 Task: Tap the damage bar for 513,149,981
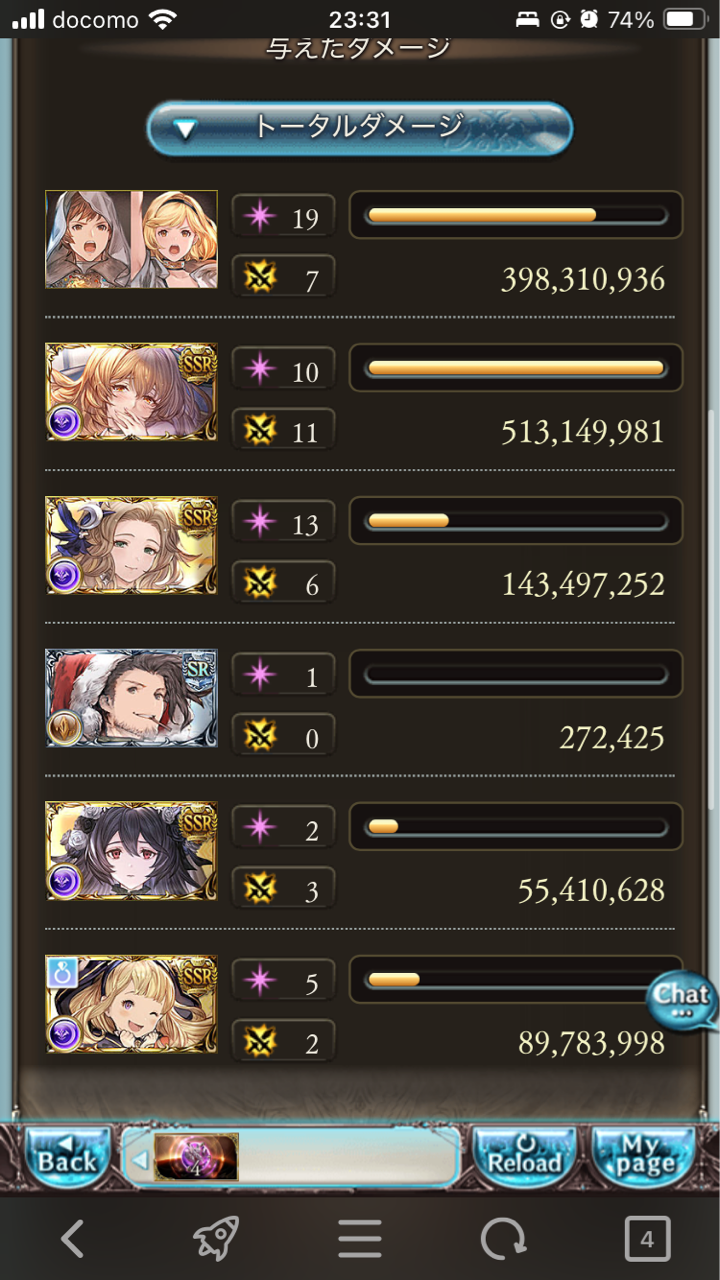[x=515, y=368]
